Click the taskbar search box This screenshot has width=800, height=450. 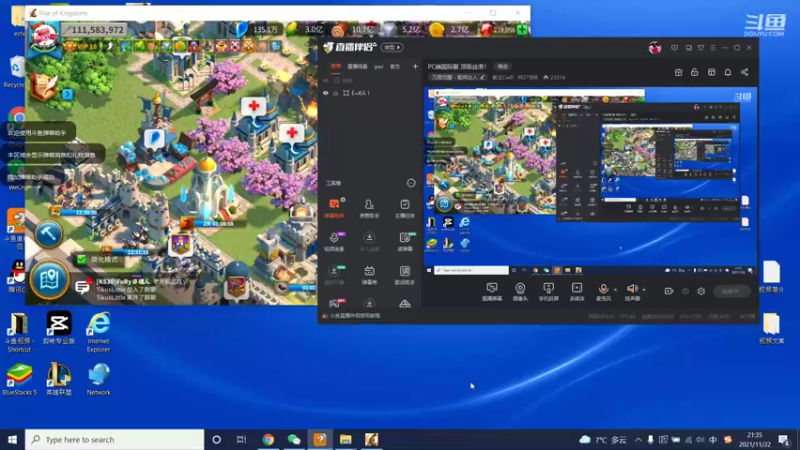114,440
